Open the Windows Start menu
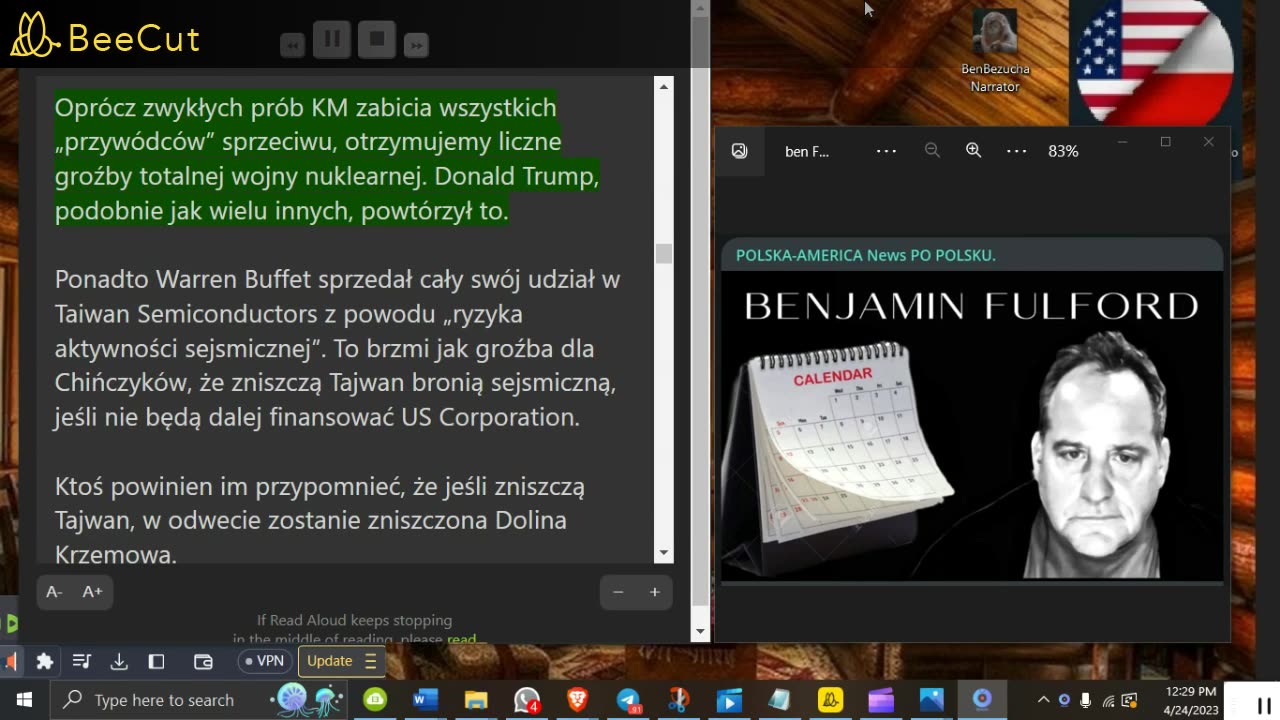Image resolution: width=1280 pixels, height=720 pixels. pyautogui.click(x=24, y=700)
